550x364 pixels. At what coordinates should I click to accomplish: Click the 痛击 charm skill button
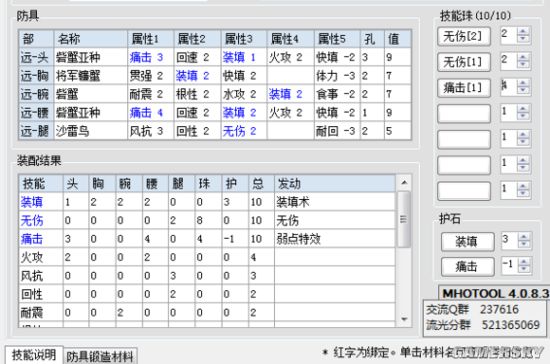coord(468,267)
